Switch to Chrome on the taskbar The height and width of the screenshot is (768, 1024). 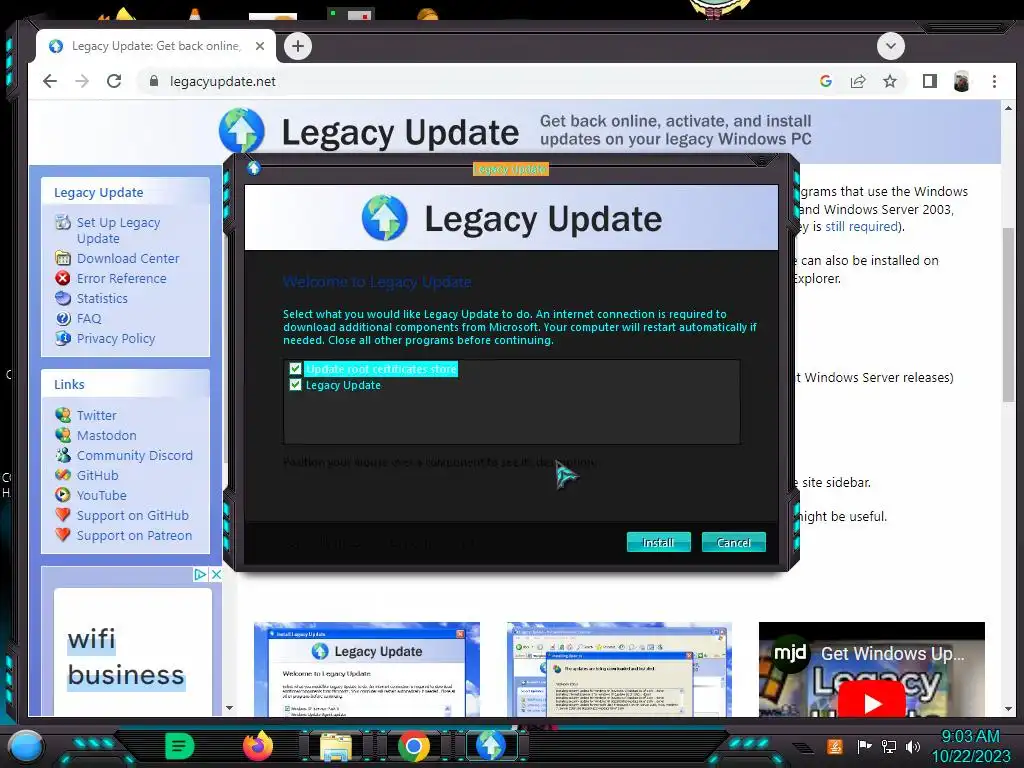414,746
